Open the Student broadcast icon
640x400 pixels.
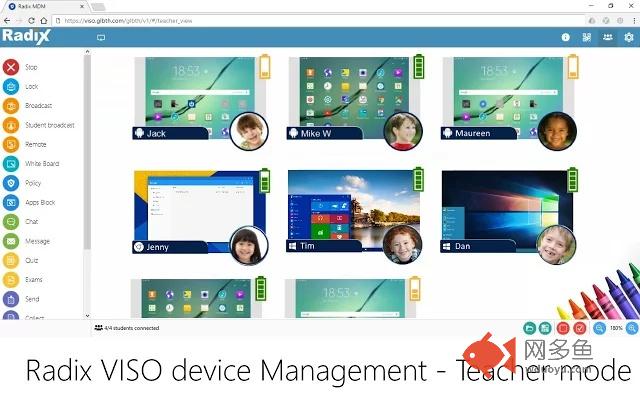[11, 125]
